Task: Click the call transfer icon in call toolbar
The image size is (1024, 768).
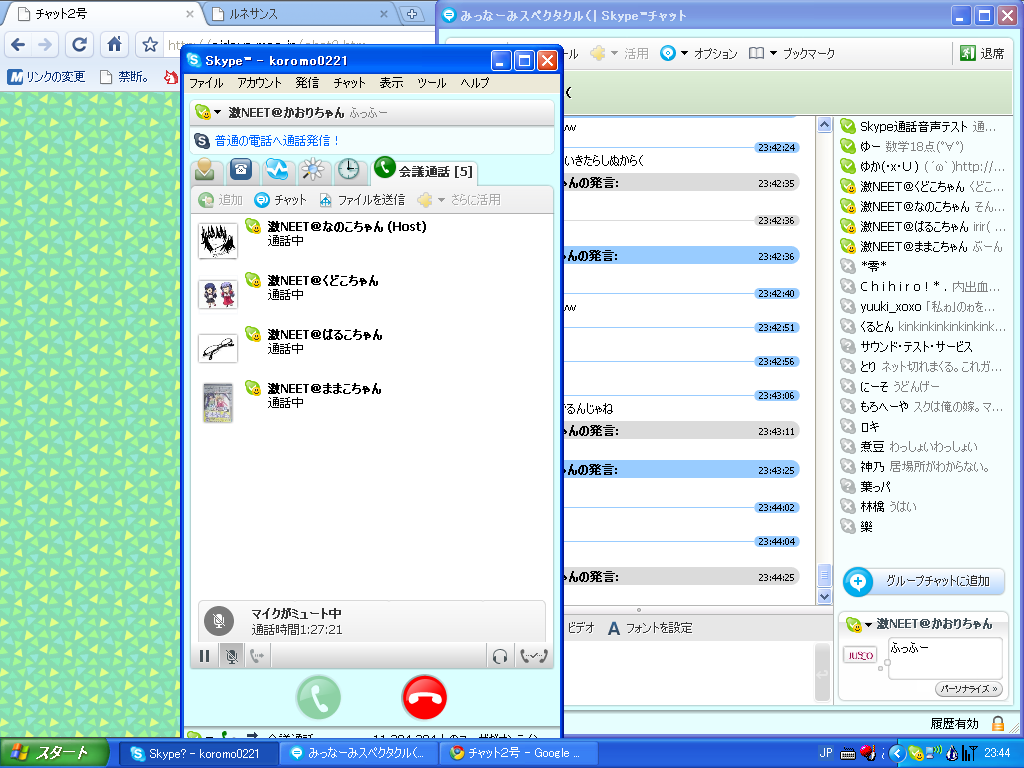Action: [x=258, y=656]
